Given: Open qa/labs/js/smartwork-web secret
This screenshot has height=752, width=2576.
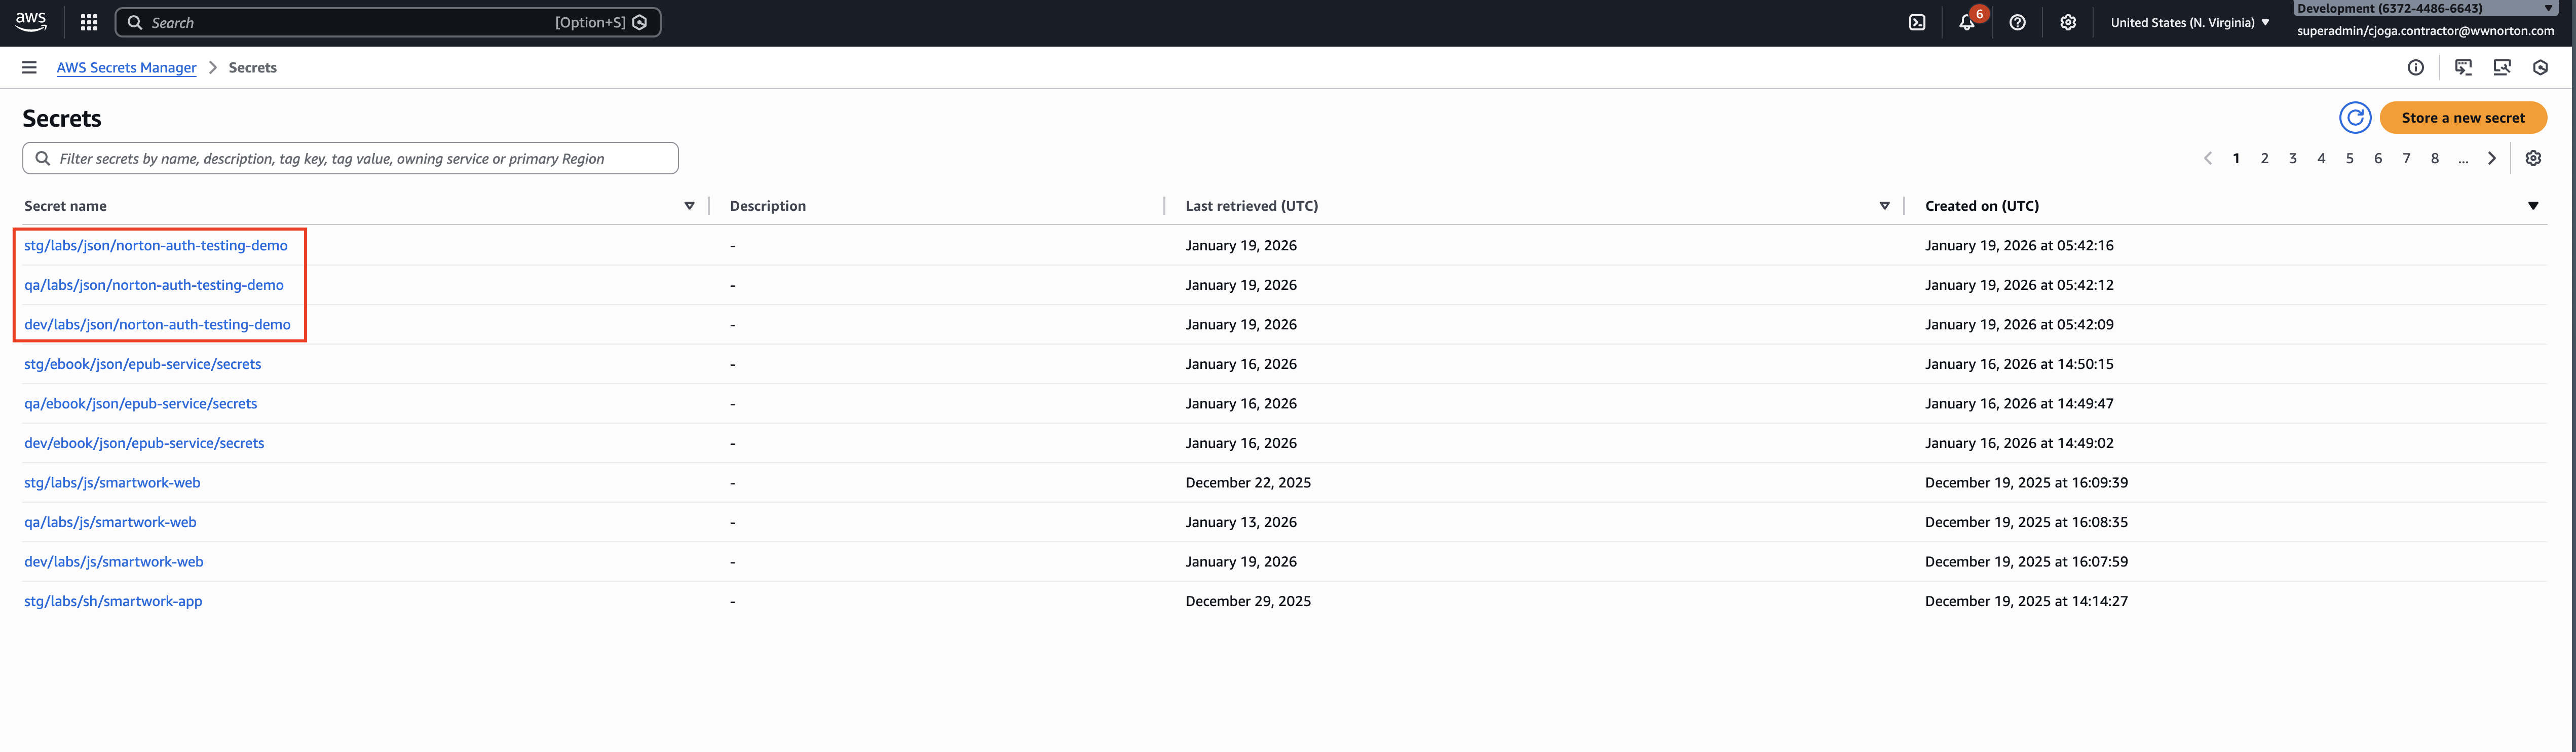Looking at the screenshot, I should click(x=110, y=522).
